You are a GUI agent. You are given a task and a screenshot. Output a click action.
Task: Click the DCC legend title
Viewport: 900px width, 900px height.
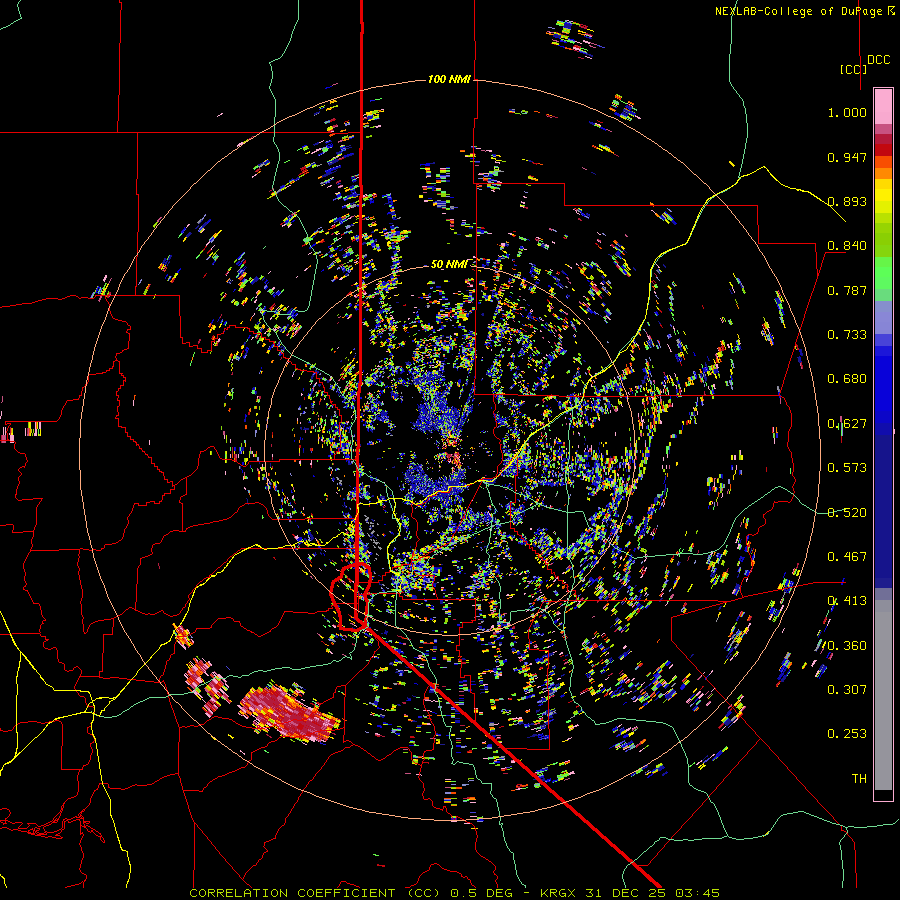tap(878, 60)
